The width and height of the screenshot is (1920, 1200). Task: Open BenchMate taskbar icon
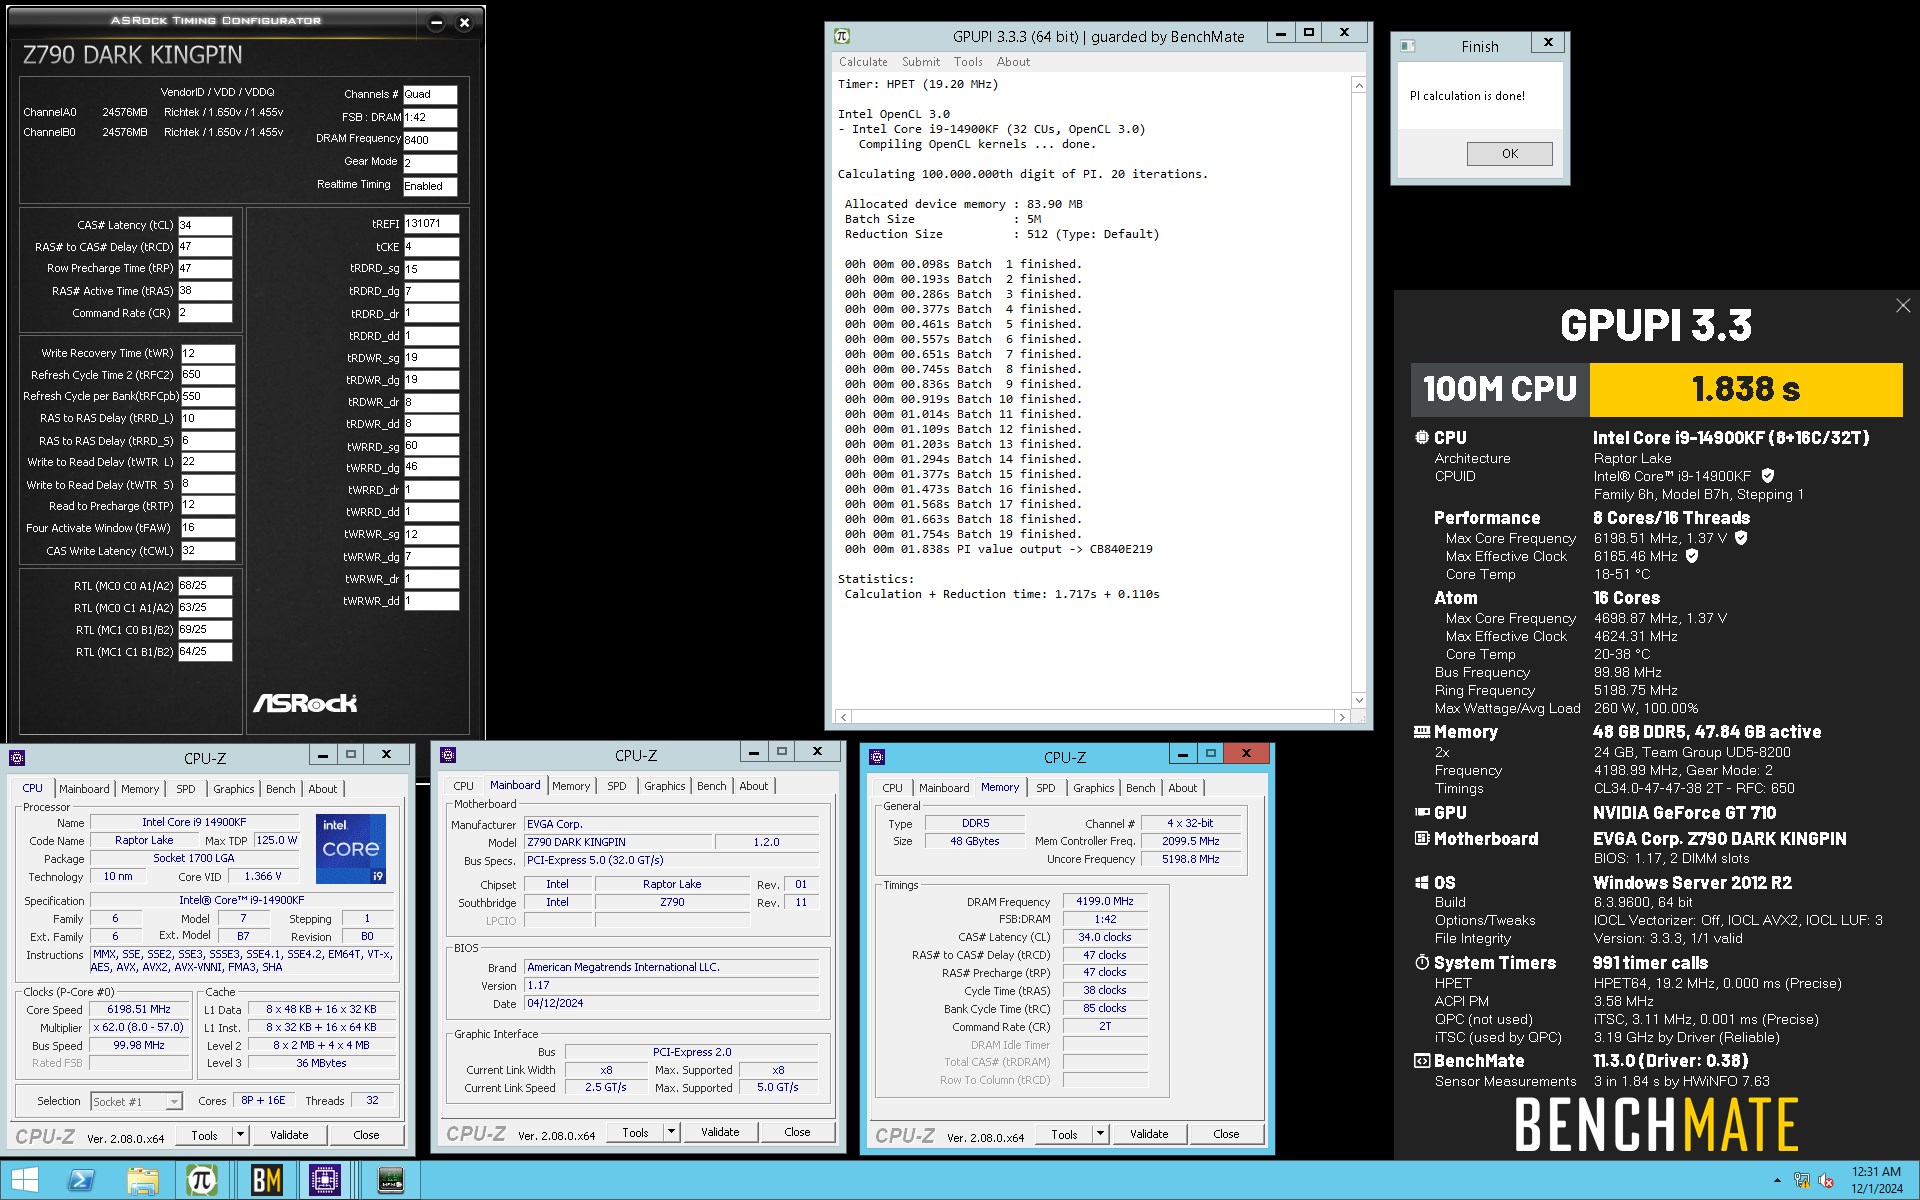pos(265,1180)
